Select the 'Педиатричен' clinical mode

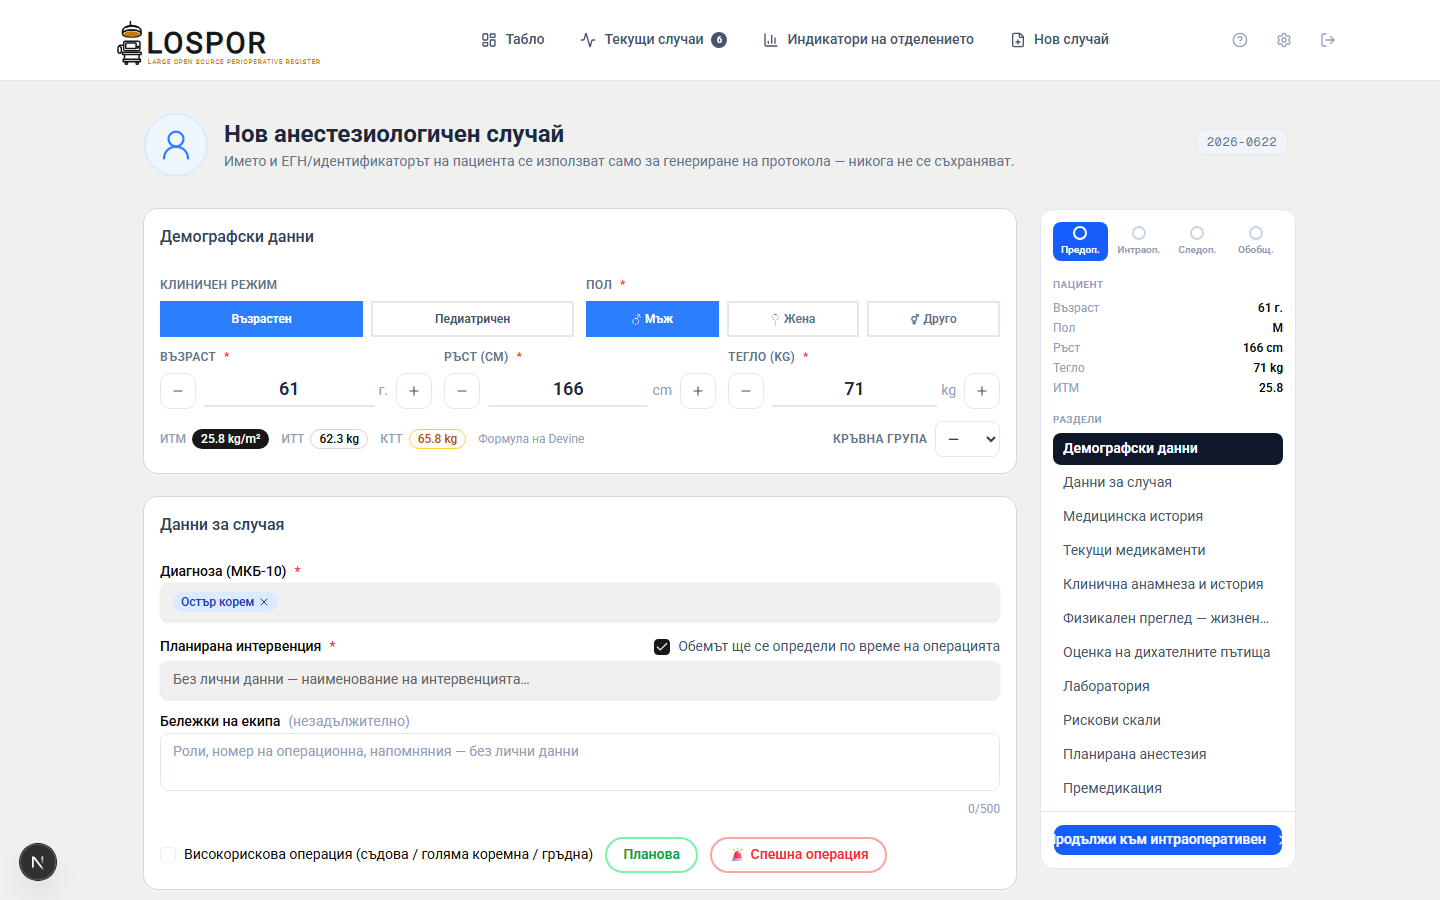[472, 319]
